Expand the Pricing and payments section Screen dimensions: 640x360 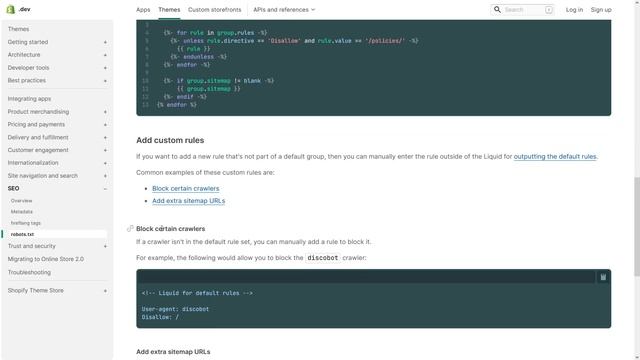click(x=105, y=124)
